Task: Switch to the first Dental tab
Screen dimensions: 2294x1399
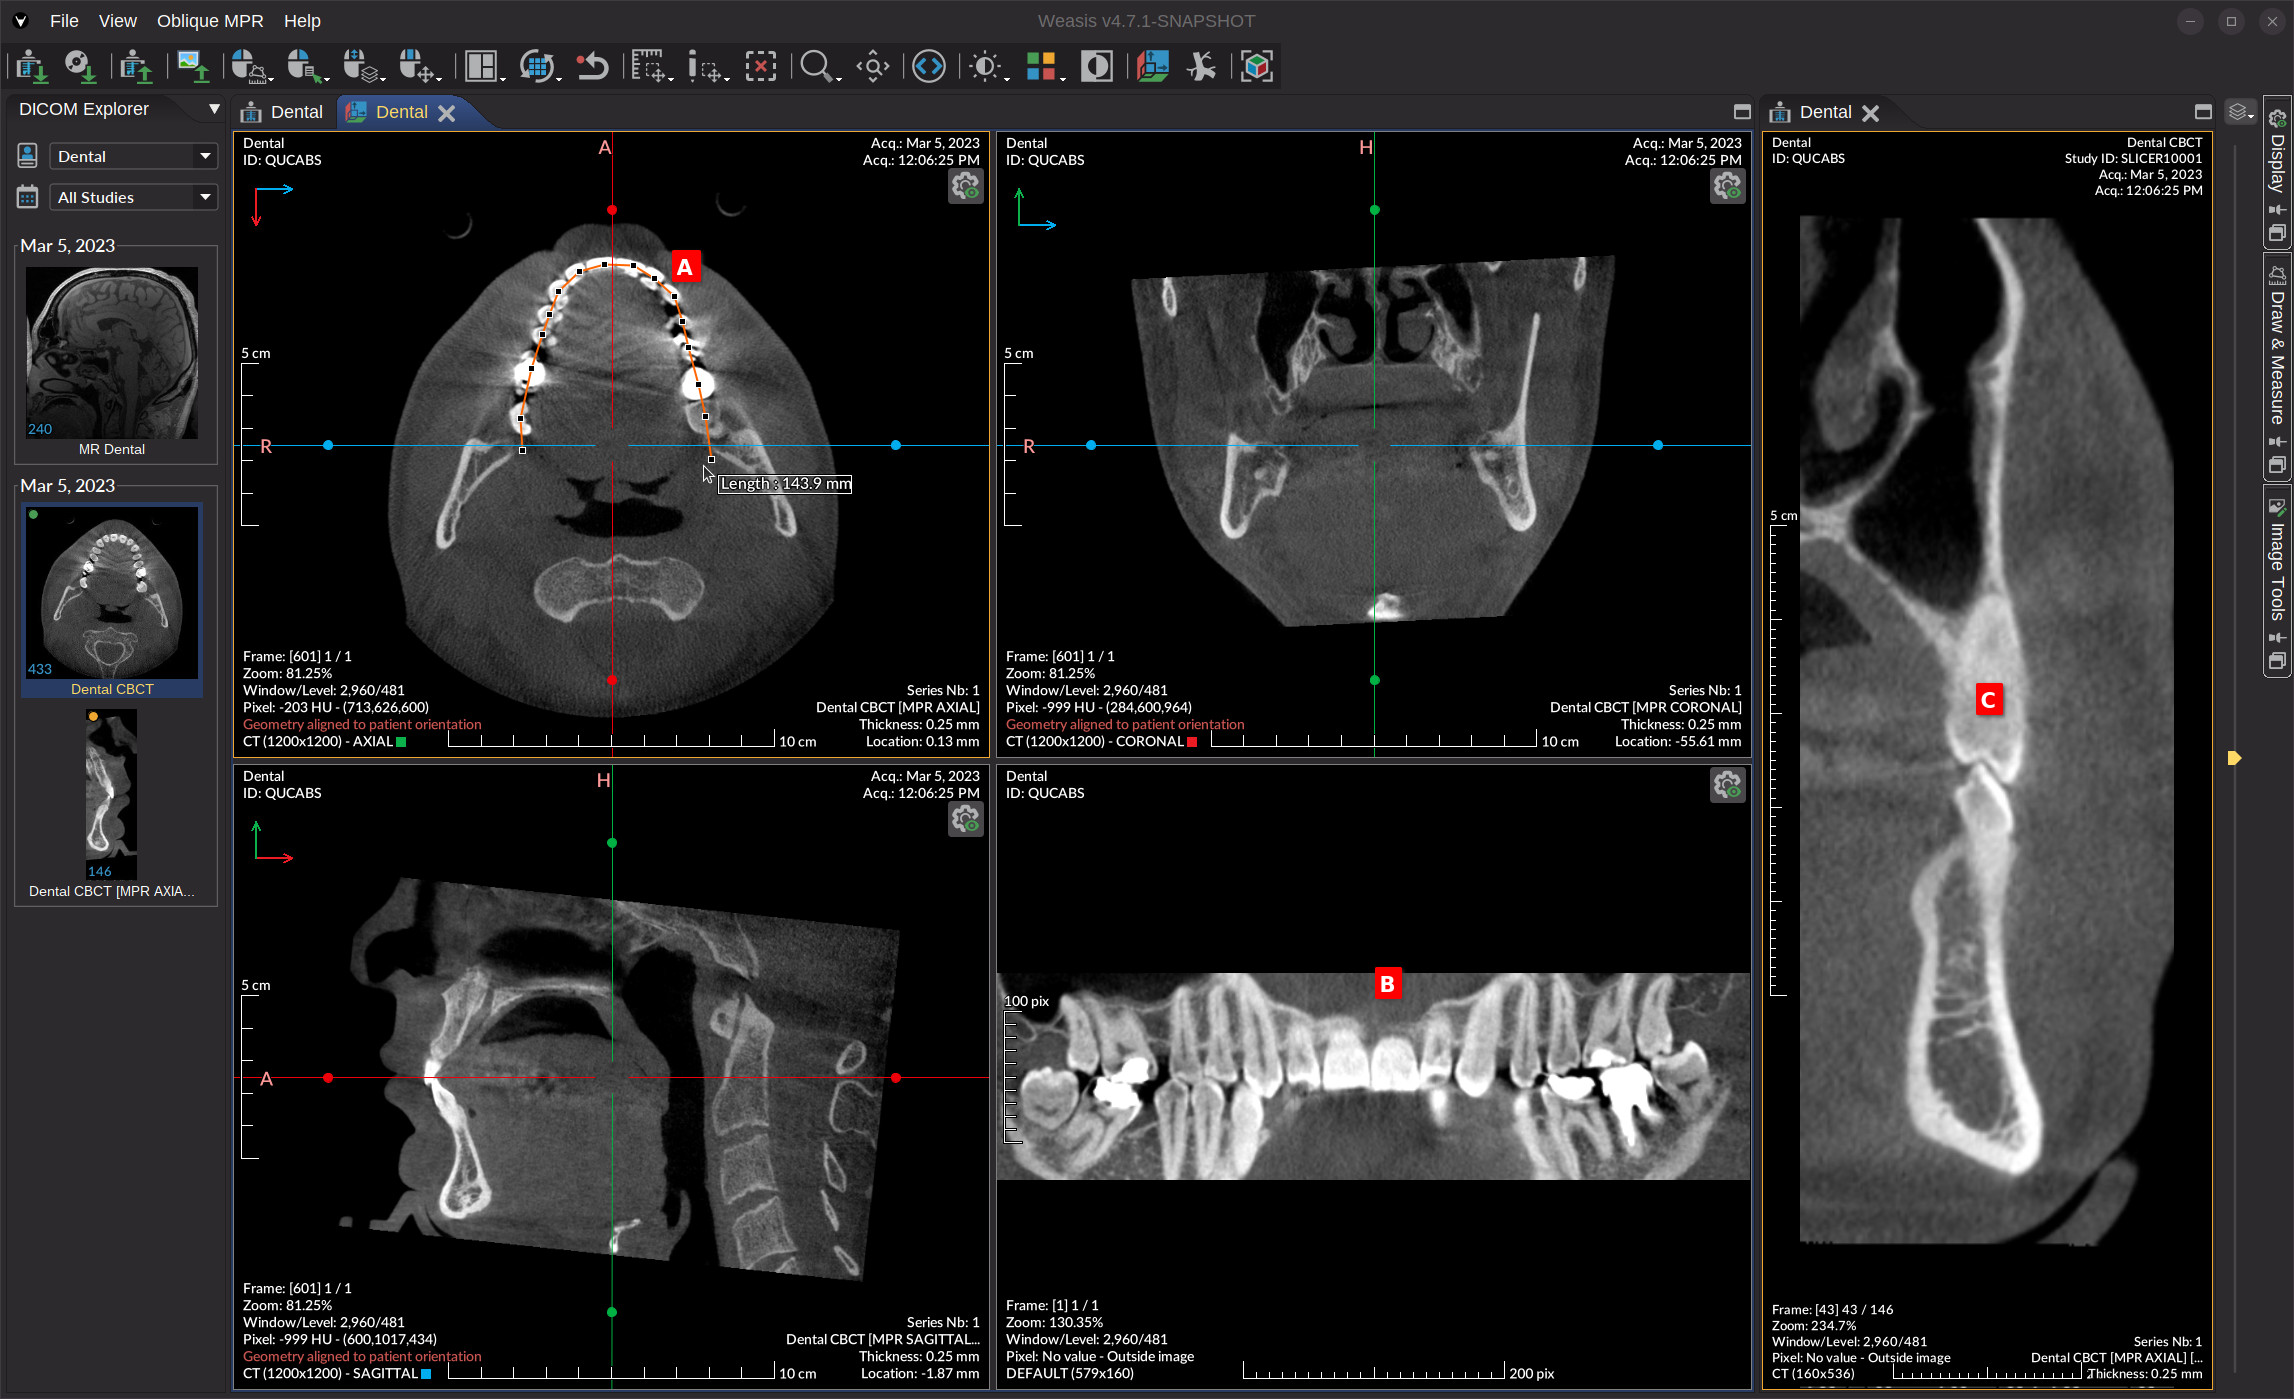Action: coord(283,112)
